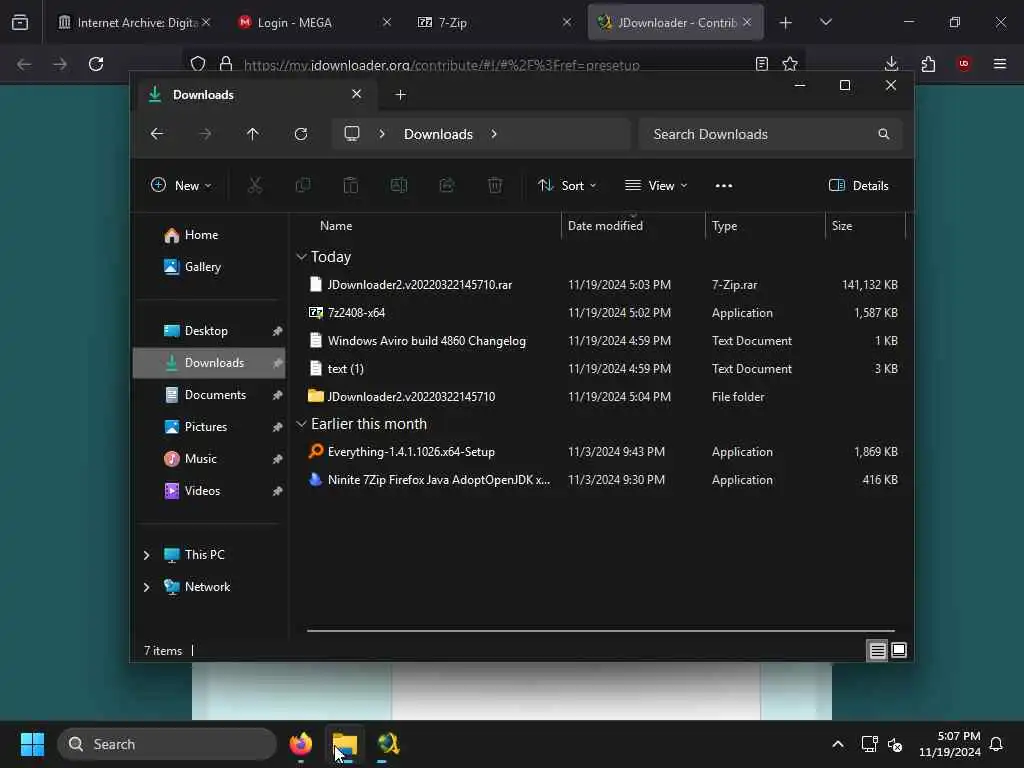Image resolution: width=1024 pixels, height=768 pixels.
Task: Open Firefox hamburger application menu
Action: [1000, 64]
